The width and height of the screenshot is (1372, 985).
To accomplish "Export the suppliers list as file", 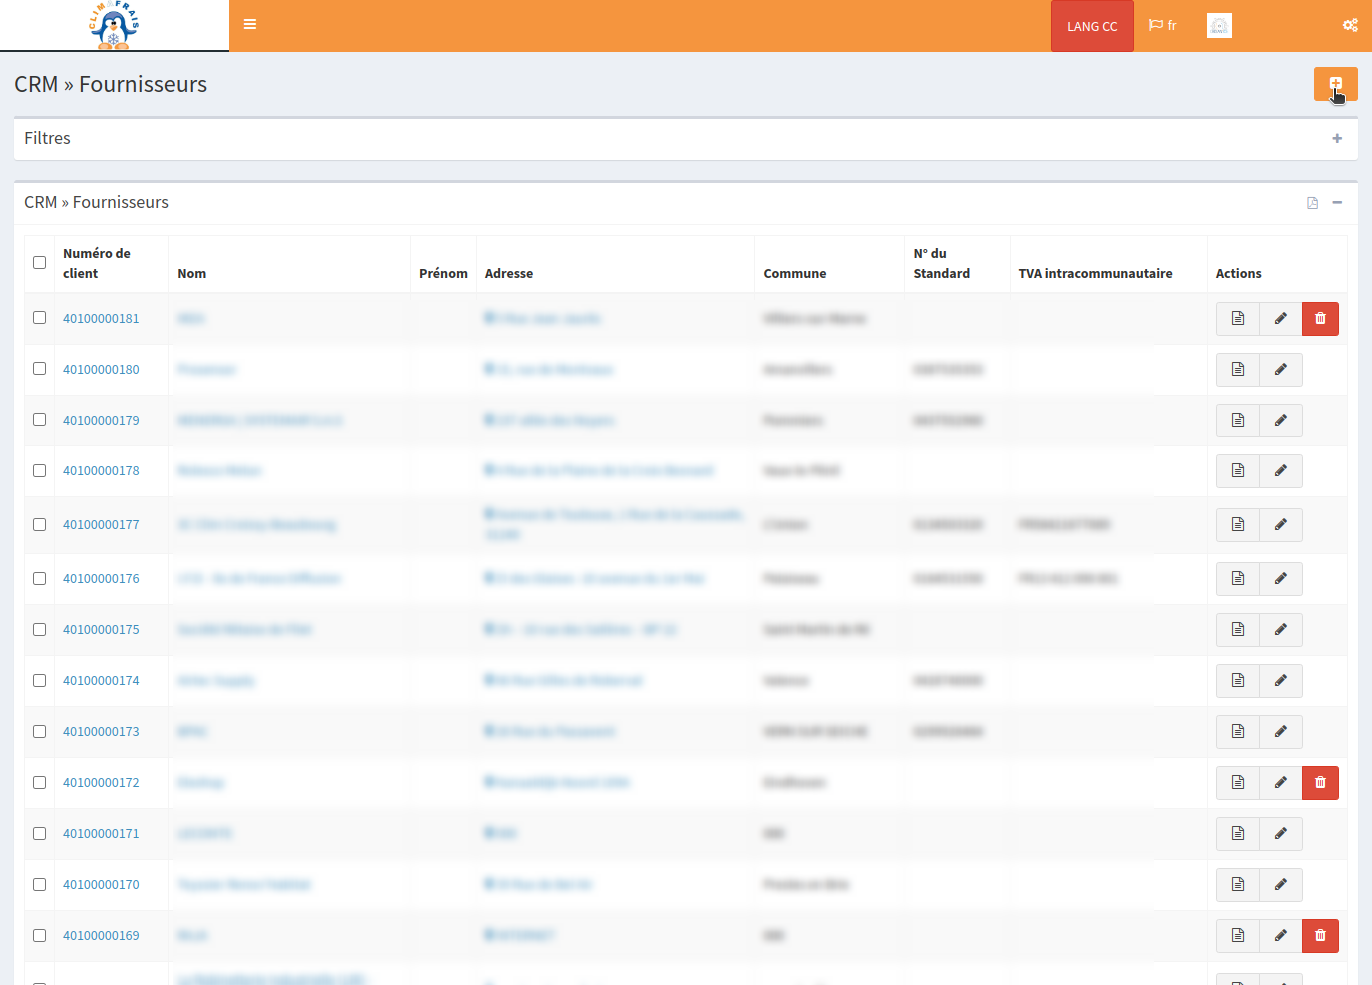I will [x=1312, y=203].
